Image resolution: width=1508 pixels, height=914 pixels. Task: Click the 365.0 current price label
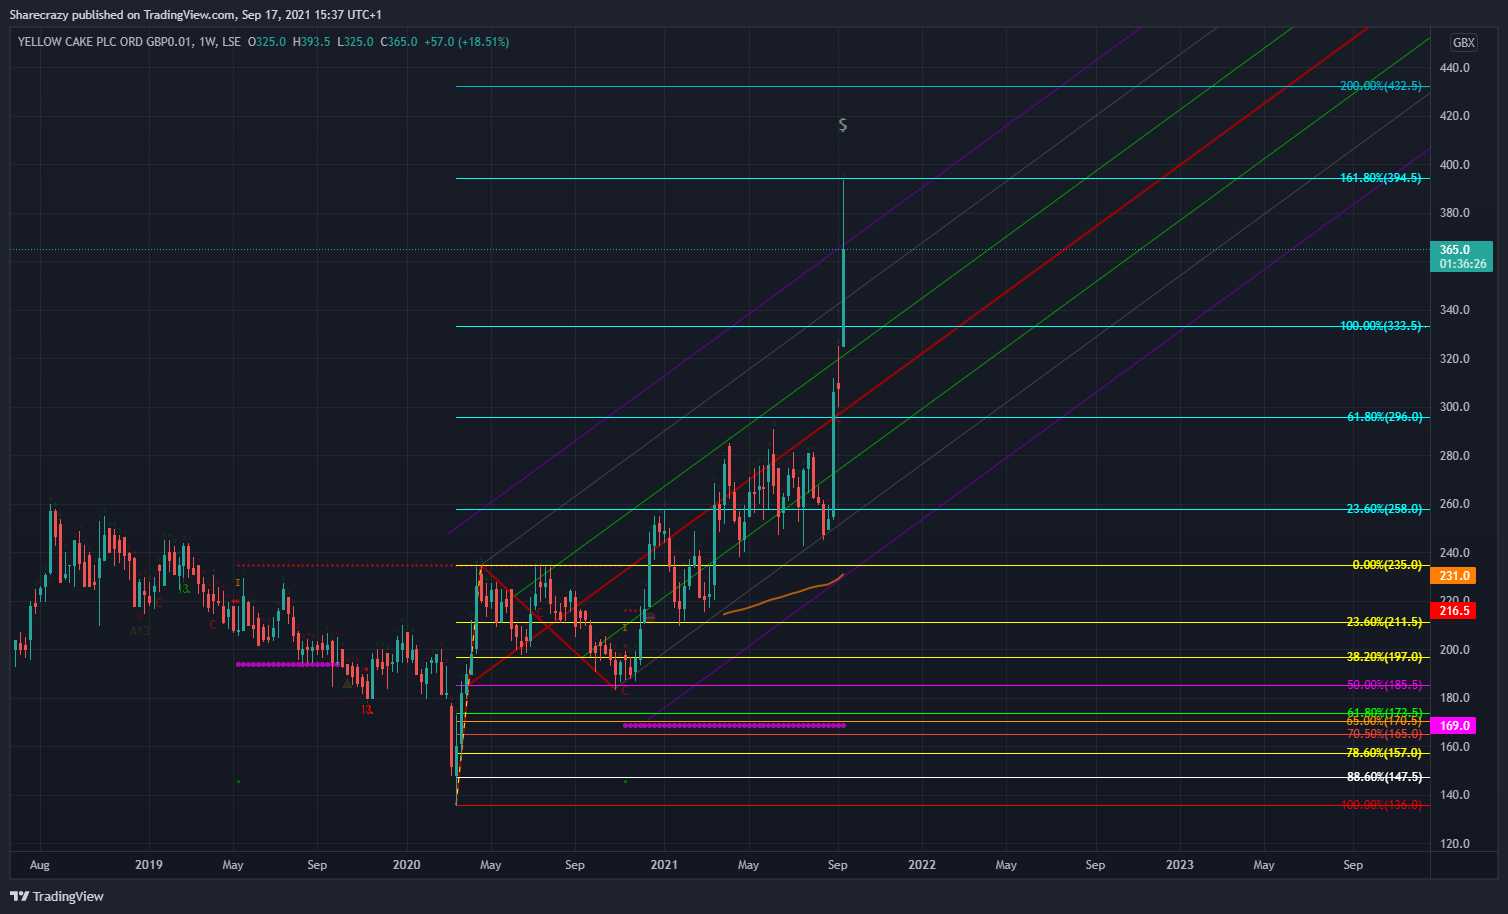click(x=1461, y=257)
